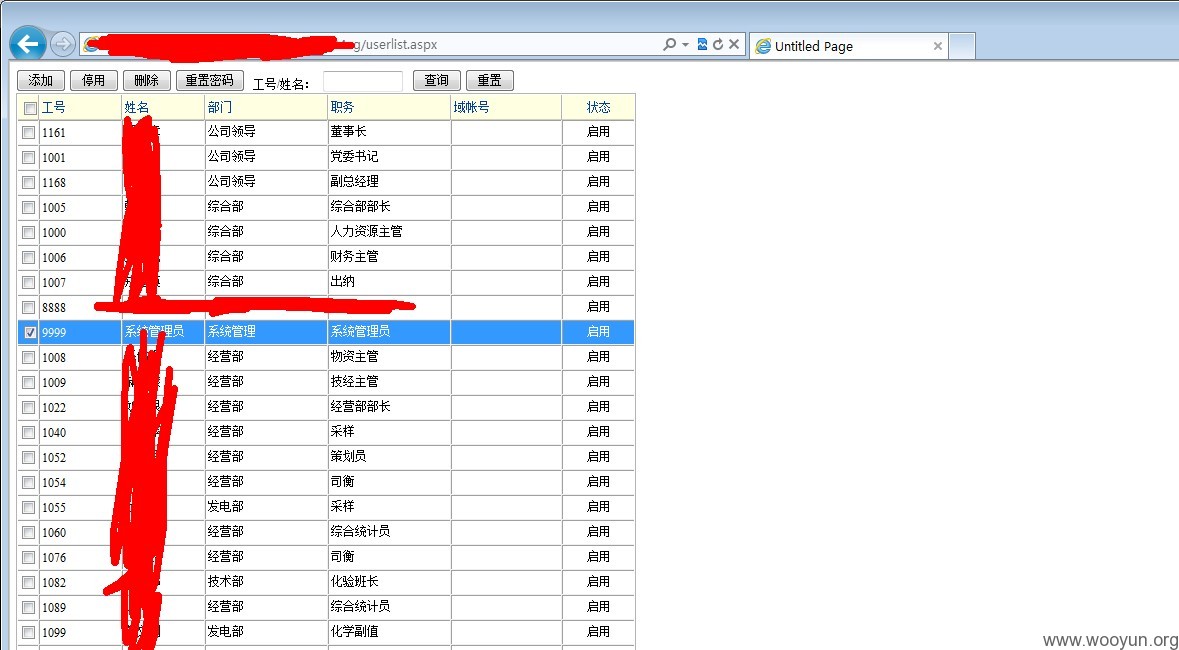Stop loading with the X icon
This screenshot has height=650, width=1179.
(x=734, y=44)
